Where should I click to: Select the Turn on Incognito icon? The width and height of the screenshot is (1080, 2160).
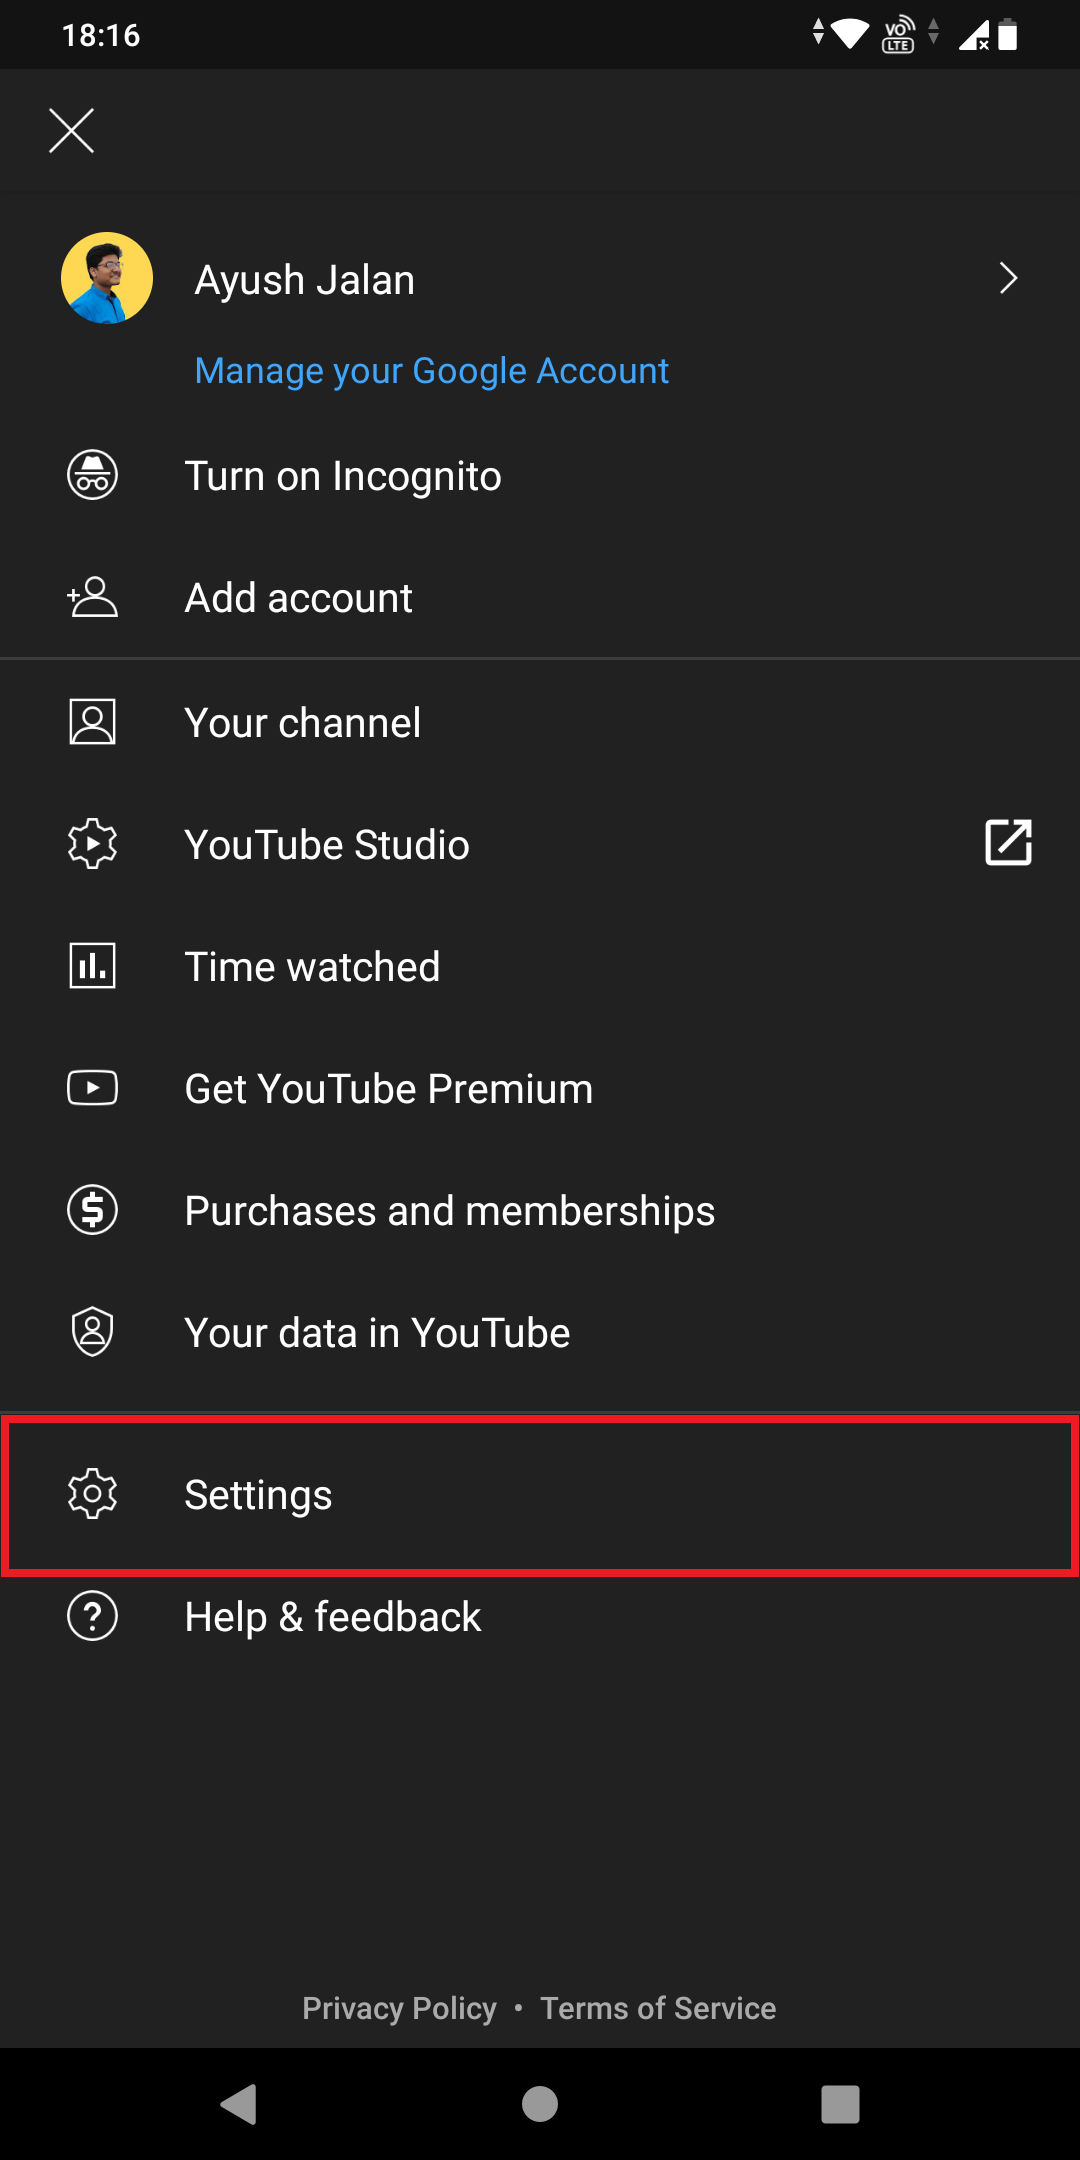[92, 475]
